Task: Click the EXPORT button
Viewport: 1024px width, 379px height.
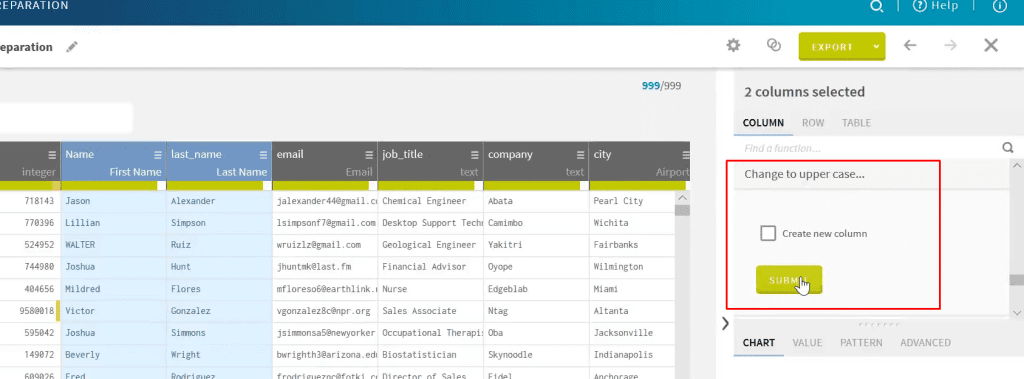Action: click(x=833, y=47)
